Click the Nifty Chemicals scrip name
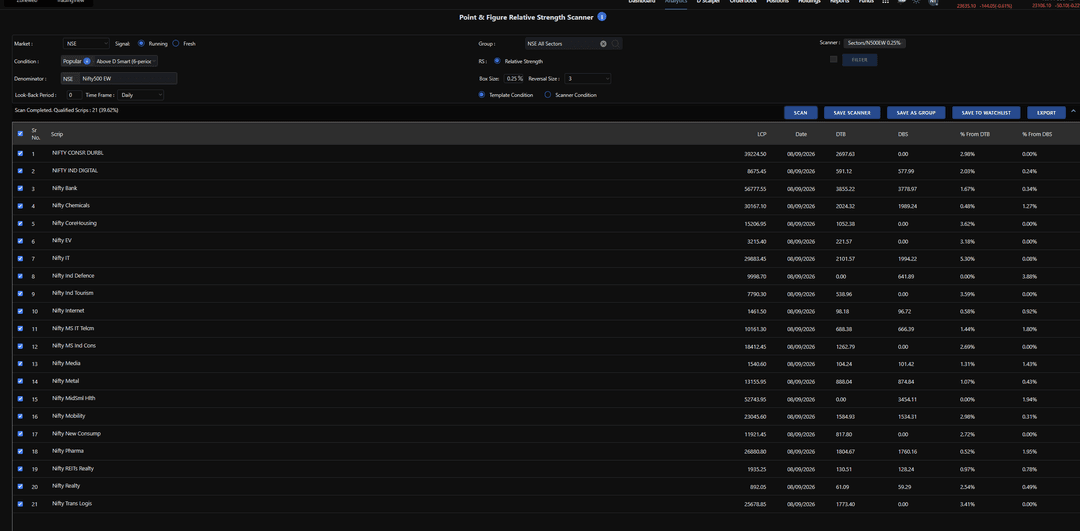The image size is (1080, 531). click(x=71, y=205)
